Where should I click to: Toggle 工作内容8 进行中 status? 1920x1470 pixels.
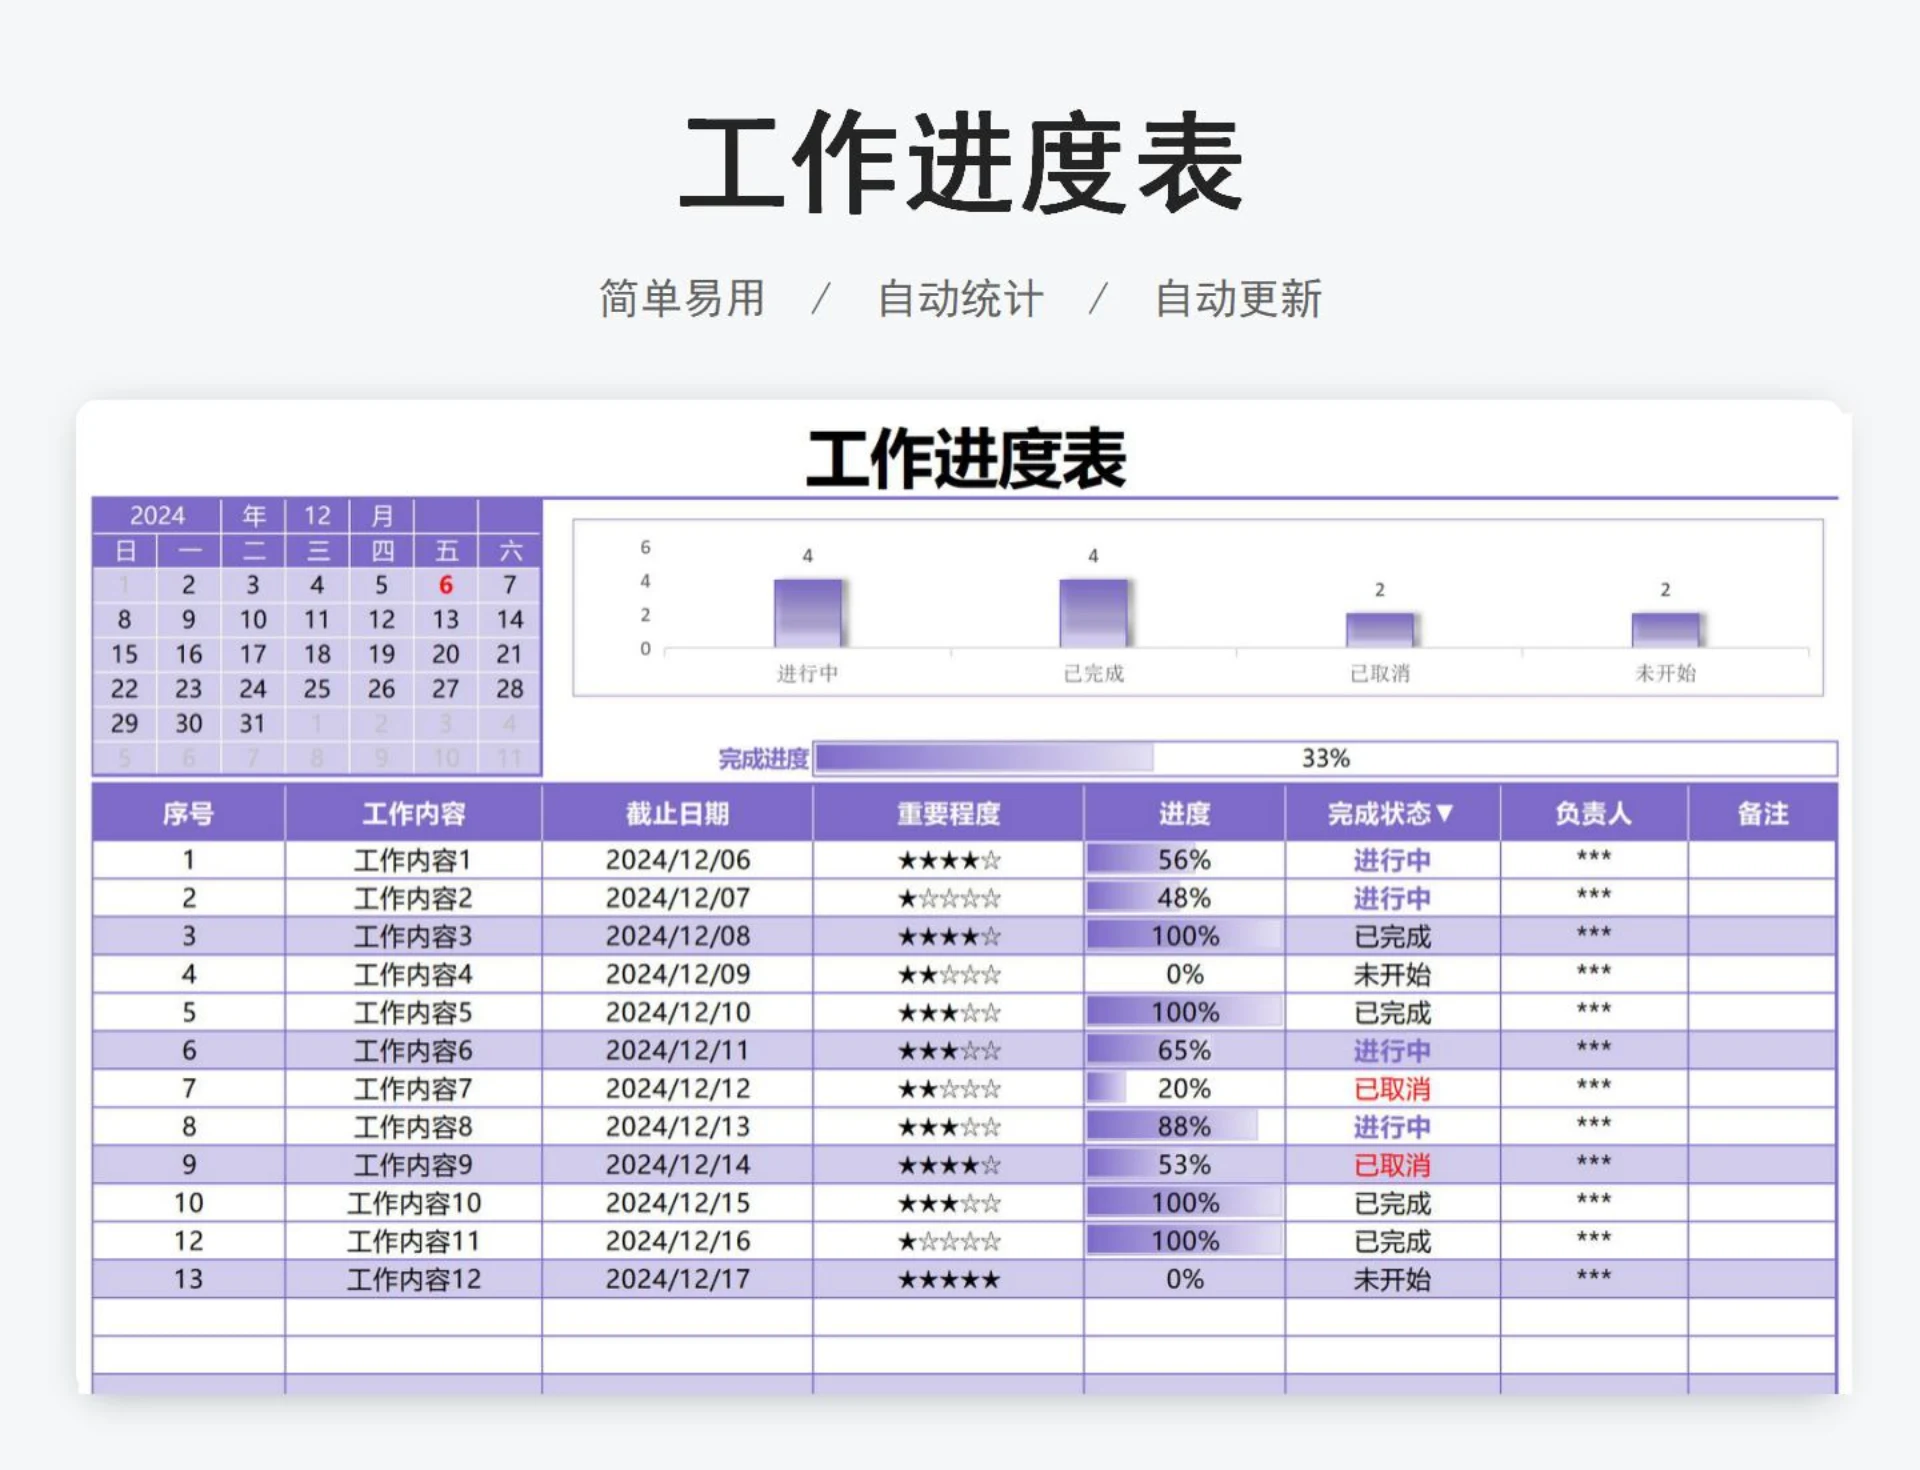[1393, 1126]
